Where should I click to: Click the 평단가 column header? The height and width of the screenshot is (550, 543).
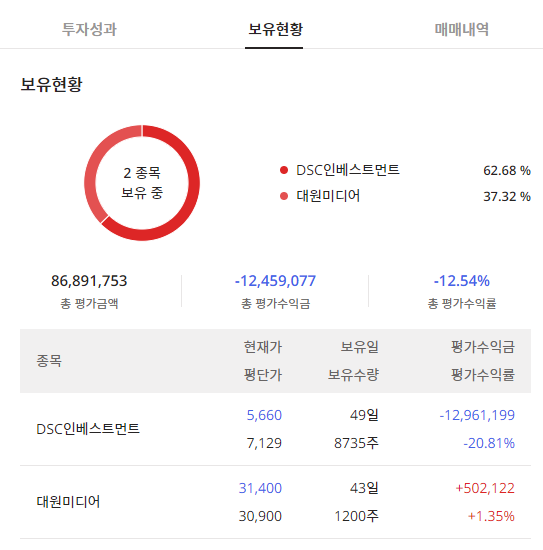pyautogui.click(x=263, y=375)
